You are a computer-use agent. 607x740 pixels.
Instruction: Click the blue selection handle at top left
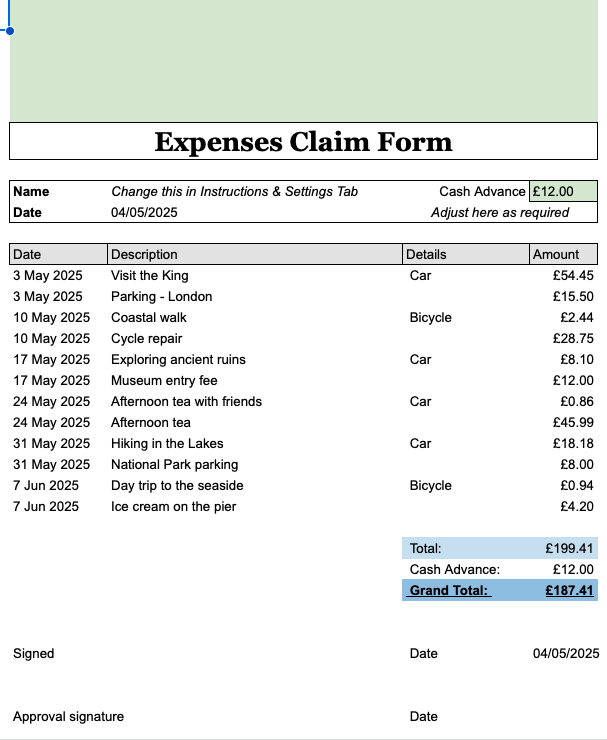(x=10, y=31)
